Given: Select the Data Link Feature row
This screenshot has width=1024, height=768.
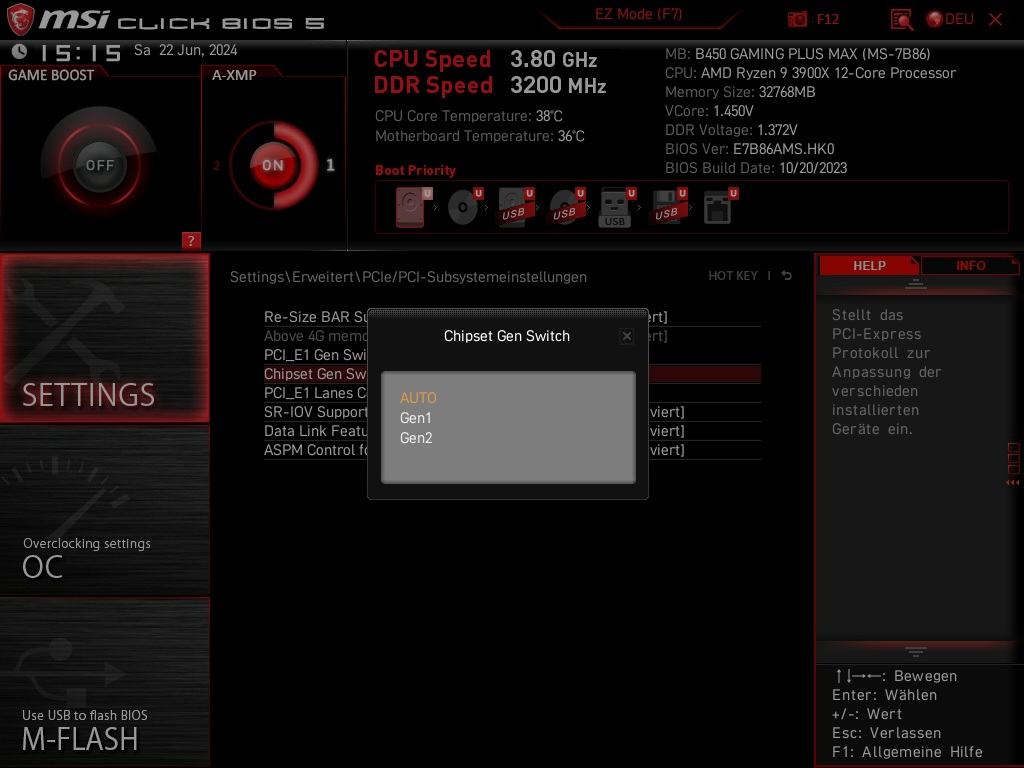Looking at the screenshot, I should pos(512,431).
